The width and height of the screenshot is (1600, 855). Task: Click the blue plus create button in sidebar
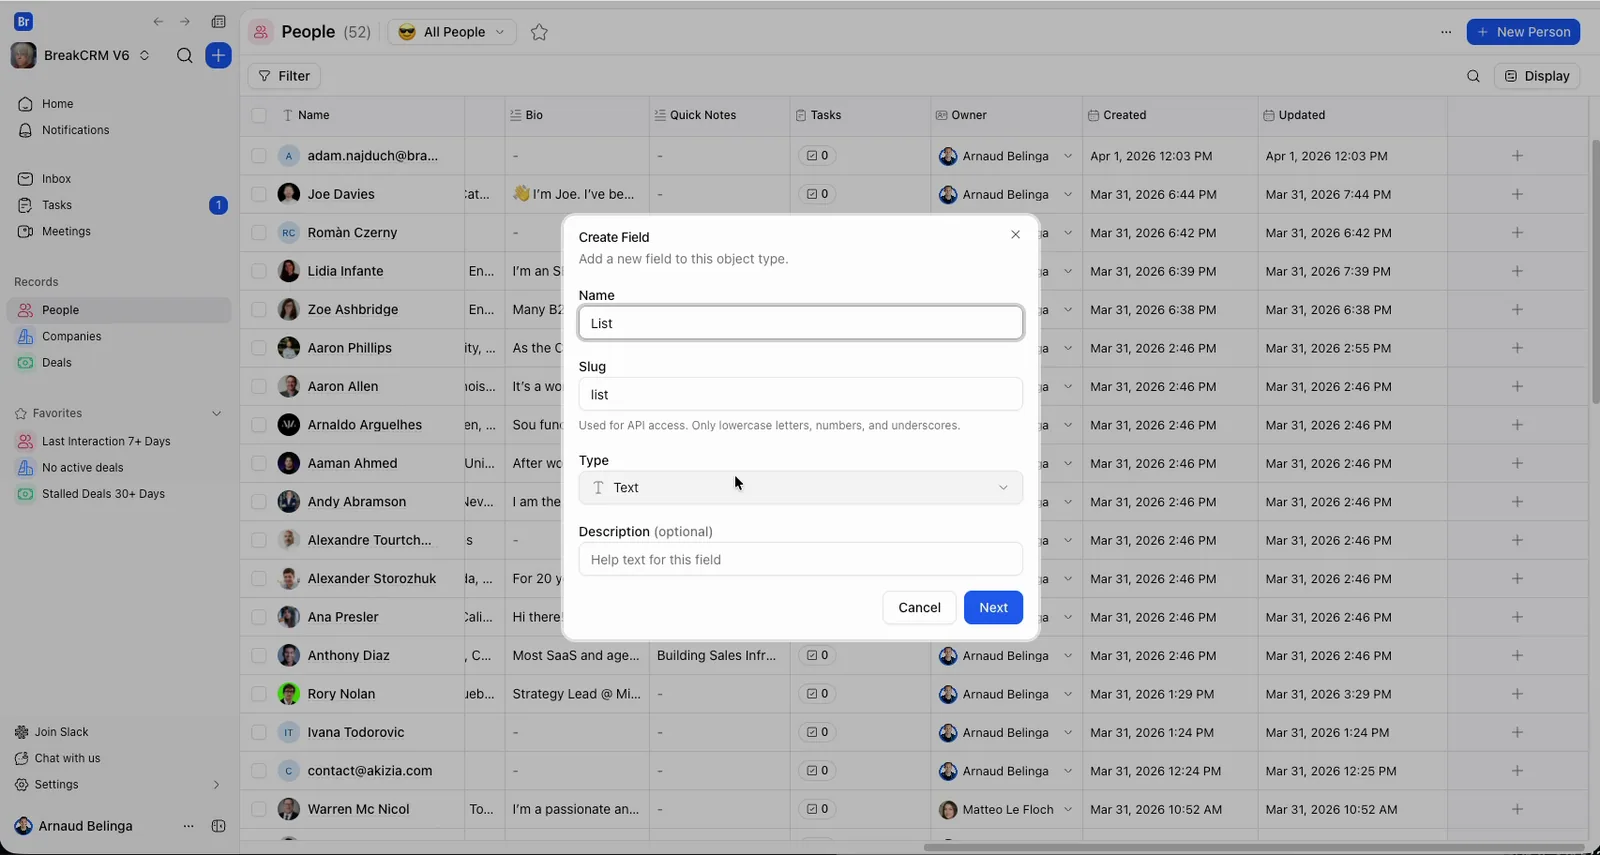pos(218,56)
